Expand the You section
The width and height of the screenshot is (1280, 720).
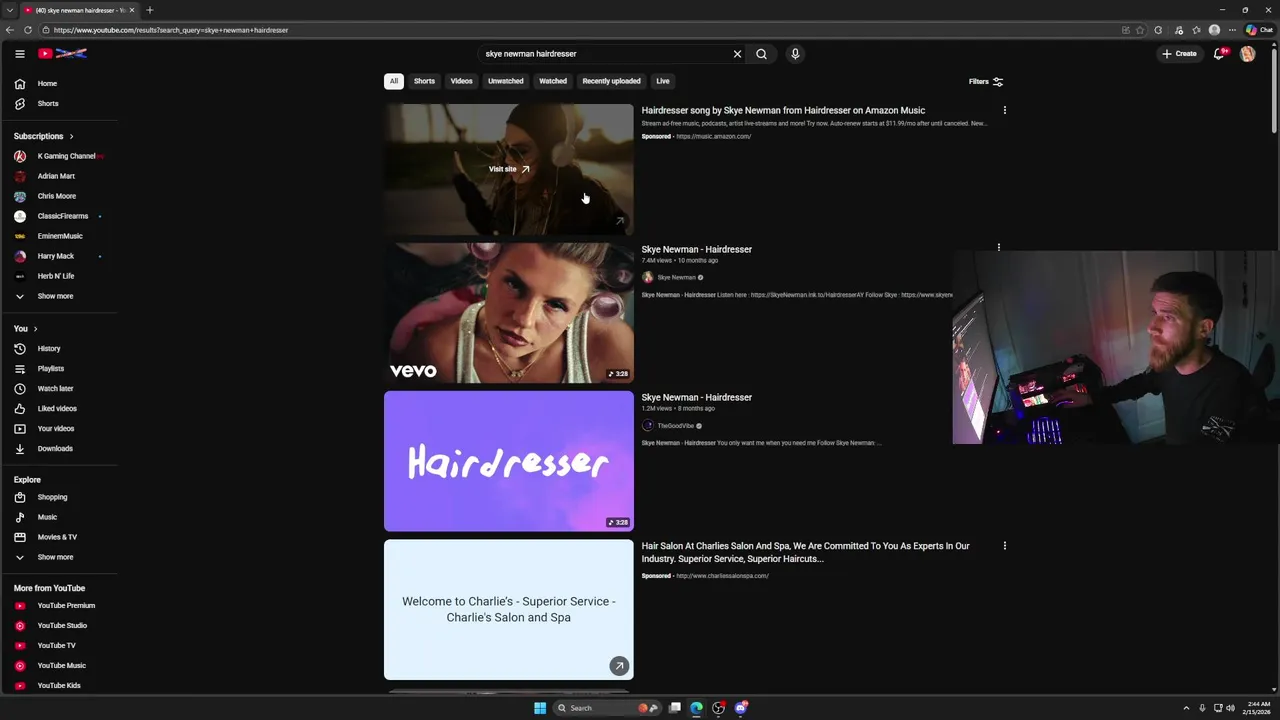tap(26, 329)
